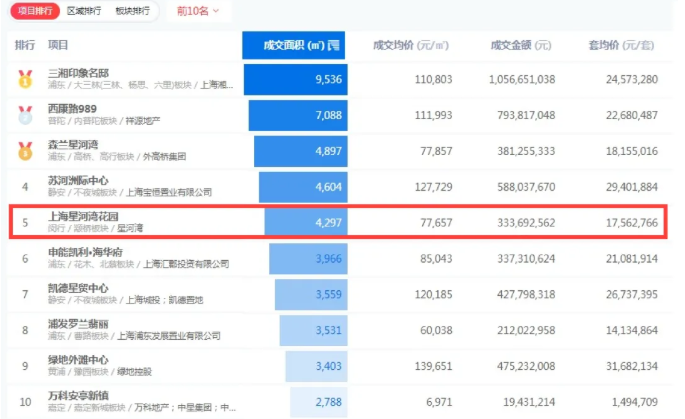Click the bronze medal icon for rank 3
The image size is (685, 419).
25,151
